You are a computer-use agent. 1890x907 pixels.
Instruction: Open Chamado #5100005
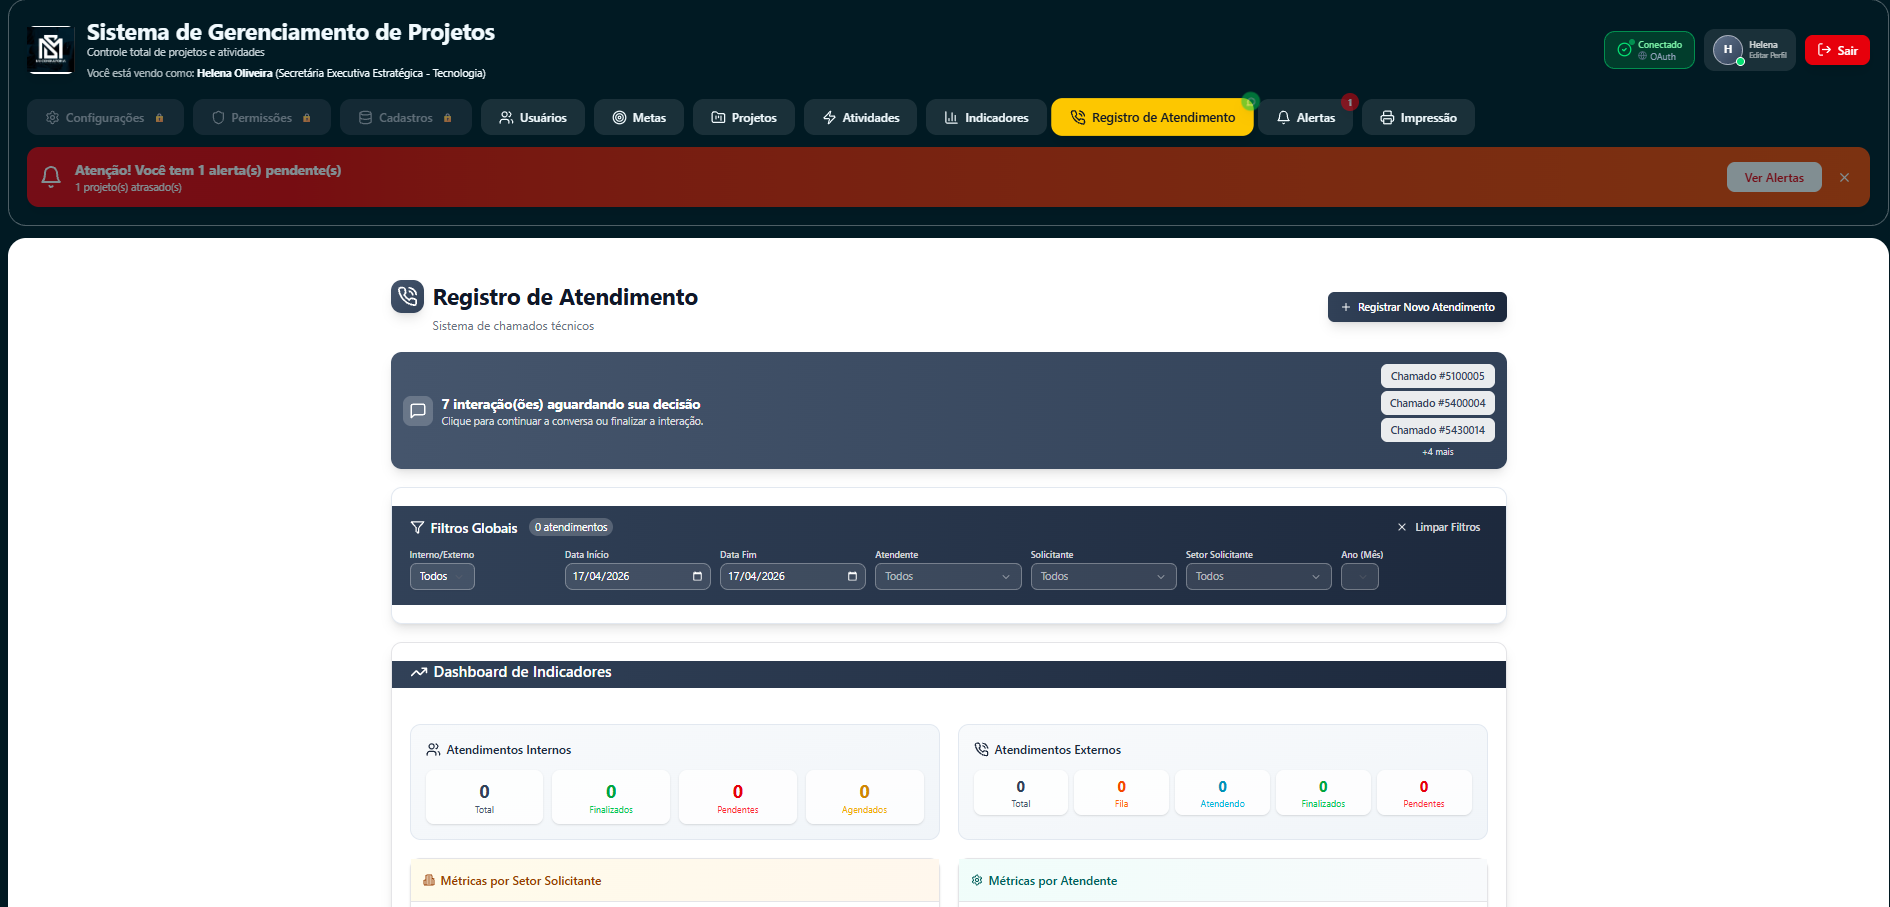point(1437,376)
